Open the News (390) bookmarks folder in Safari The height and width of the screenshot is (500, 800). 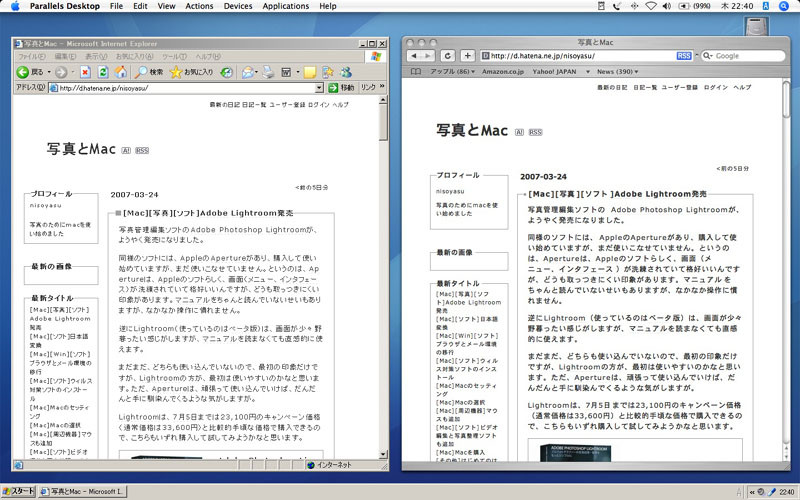click(617, 71)
